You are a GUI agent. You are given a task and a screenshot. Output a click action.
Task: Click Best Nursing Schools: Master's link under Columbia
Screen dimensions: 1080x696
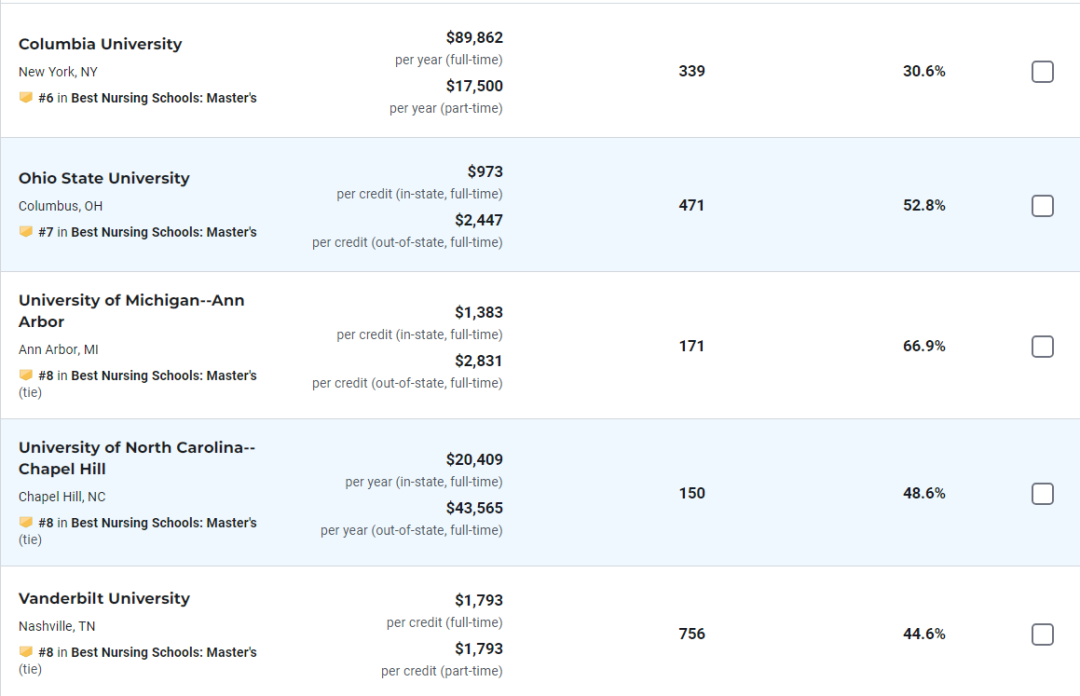pos(164,98)
